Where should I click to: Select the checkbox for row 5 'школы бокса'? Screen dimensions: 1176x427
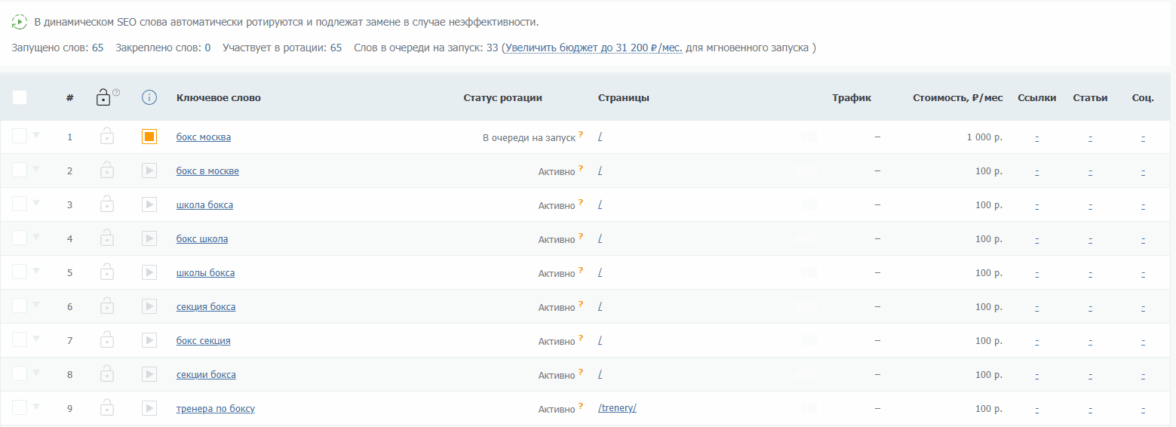pyautogui.click(x=20, y=272)
